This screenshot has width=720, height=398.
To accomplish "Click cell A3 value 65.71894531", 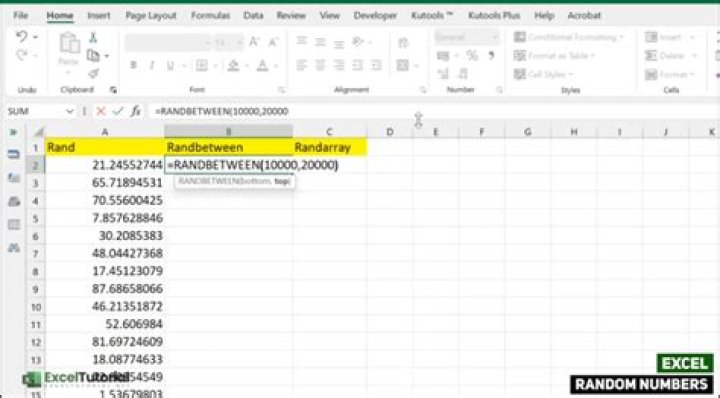I will (104, 183).
